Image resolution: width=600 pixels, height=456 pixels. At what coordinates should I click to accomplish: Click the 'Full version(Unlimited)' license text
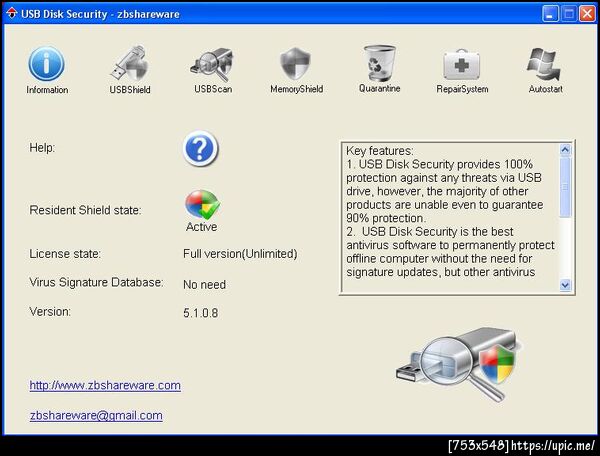tap(240, 254)
